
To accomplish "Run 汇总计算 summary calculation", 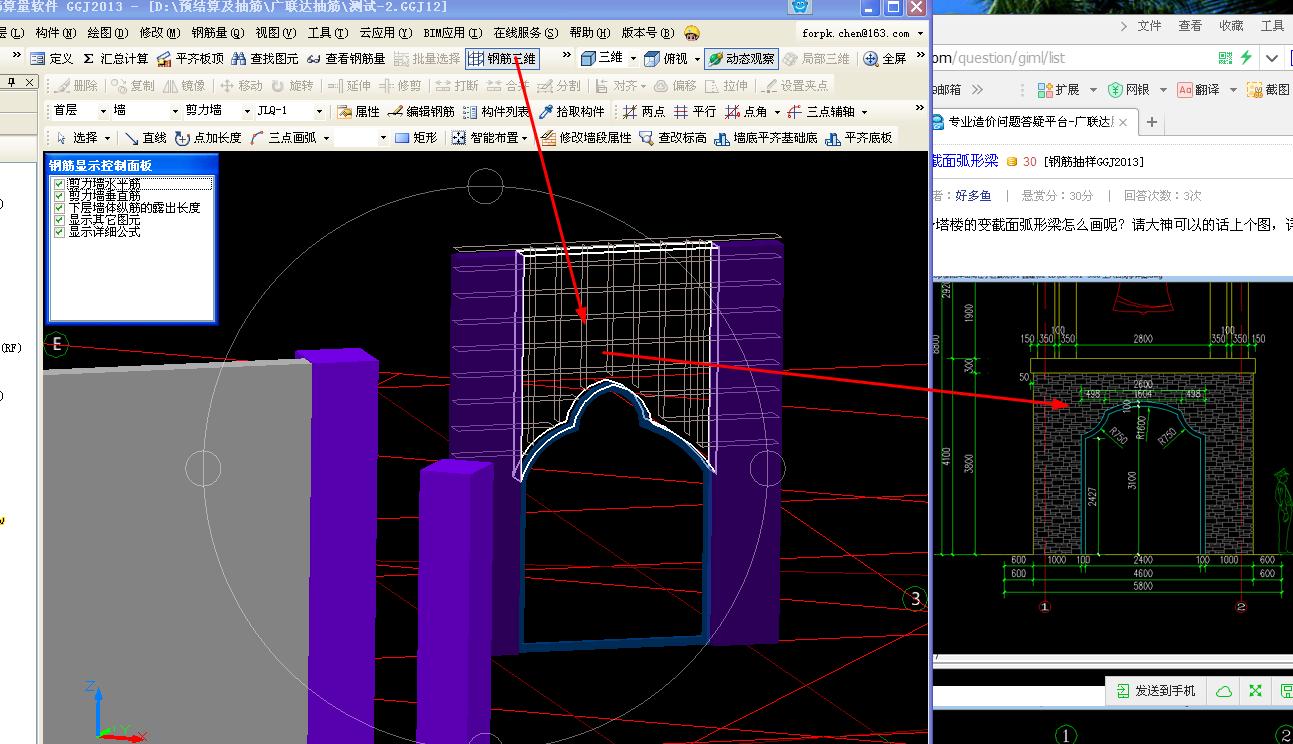I will (x=115, y=59).
